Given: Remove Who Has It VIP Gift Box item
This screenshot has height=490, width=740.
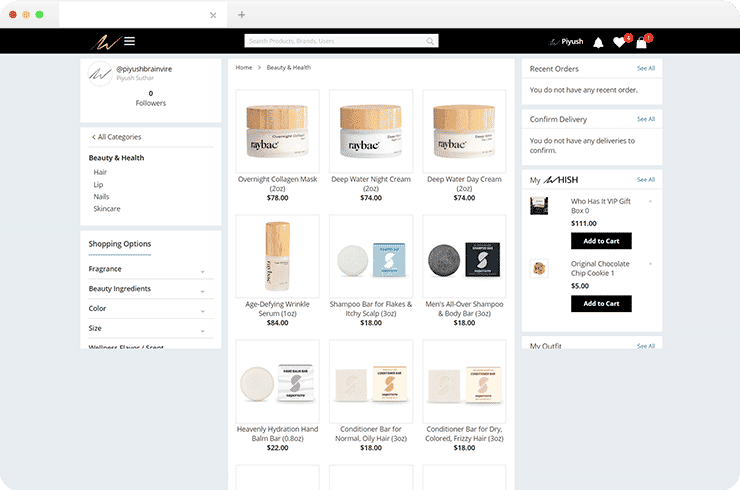Looking at the screenshot, I should (x=650, y=202).
